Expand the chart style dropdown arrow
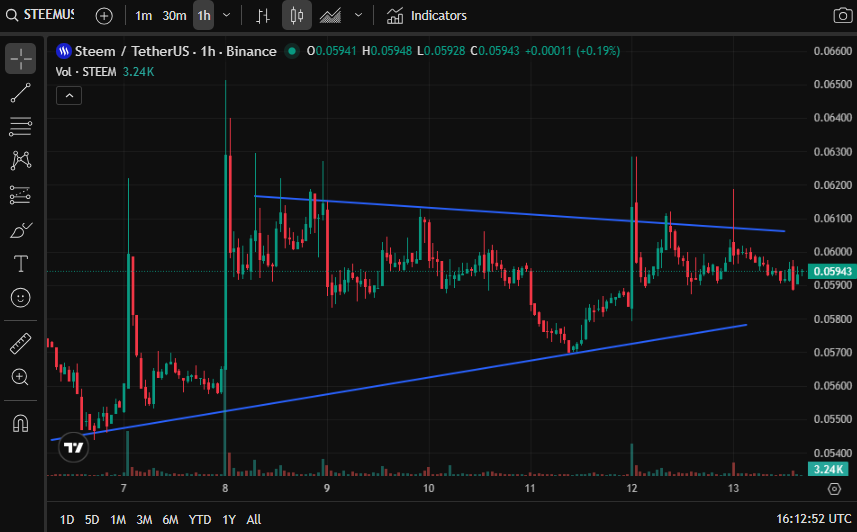This screenshot has height=532, width=857. tap(359, 15)
